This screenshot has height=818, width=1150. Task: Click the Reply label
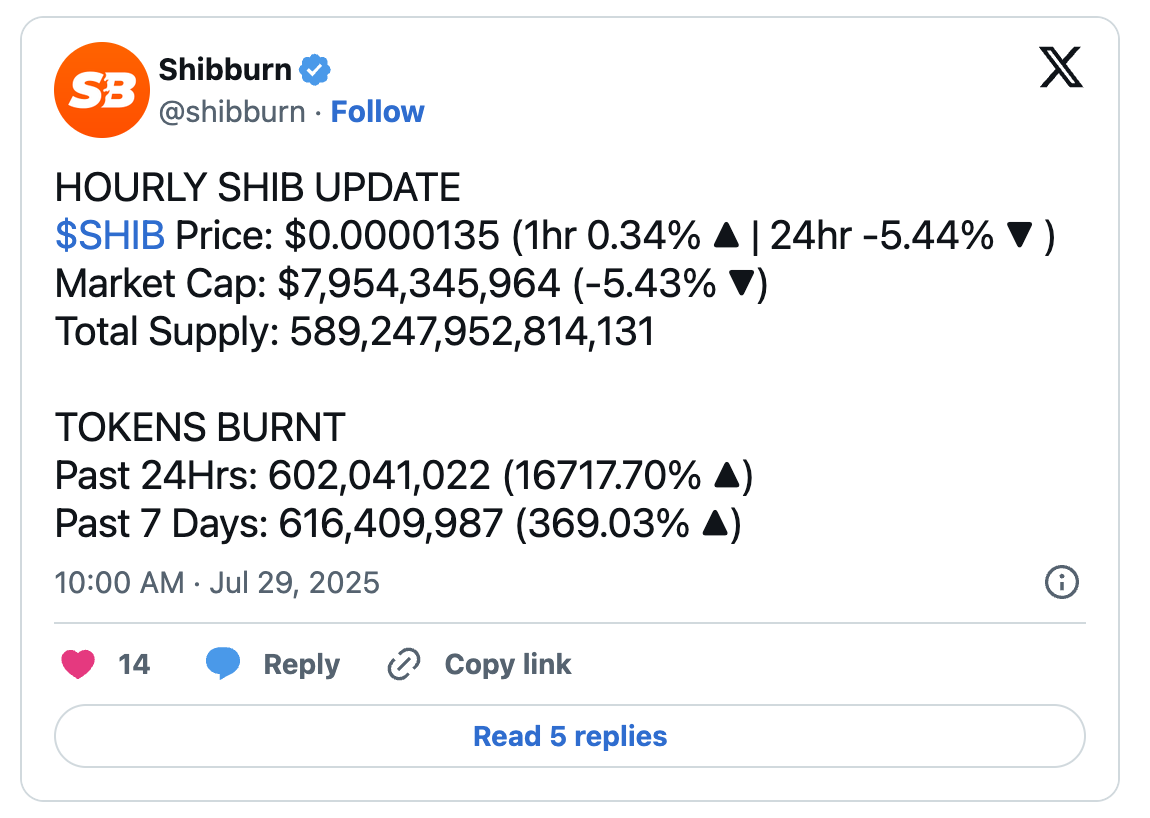tap(301, 664)
